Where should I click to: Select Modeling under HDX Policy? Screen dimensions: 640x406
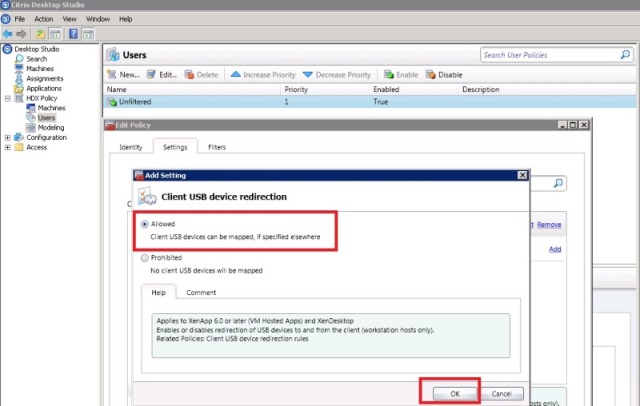point(50,127)
